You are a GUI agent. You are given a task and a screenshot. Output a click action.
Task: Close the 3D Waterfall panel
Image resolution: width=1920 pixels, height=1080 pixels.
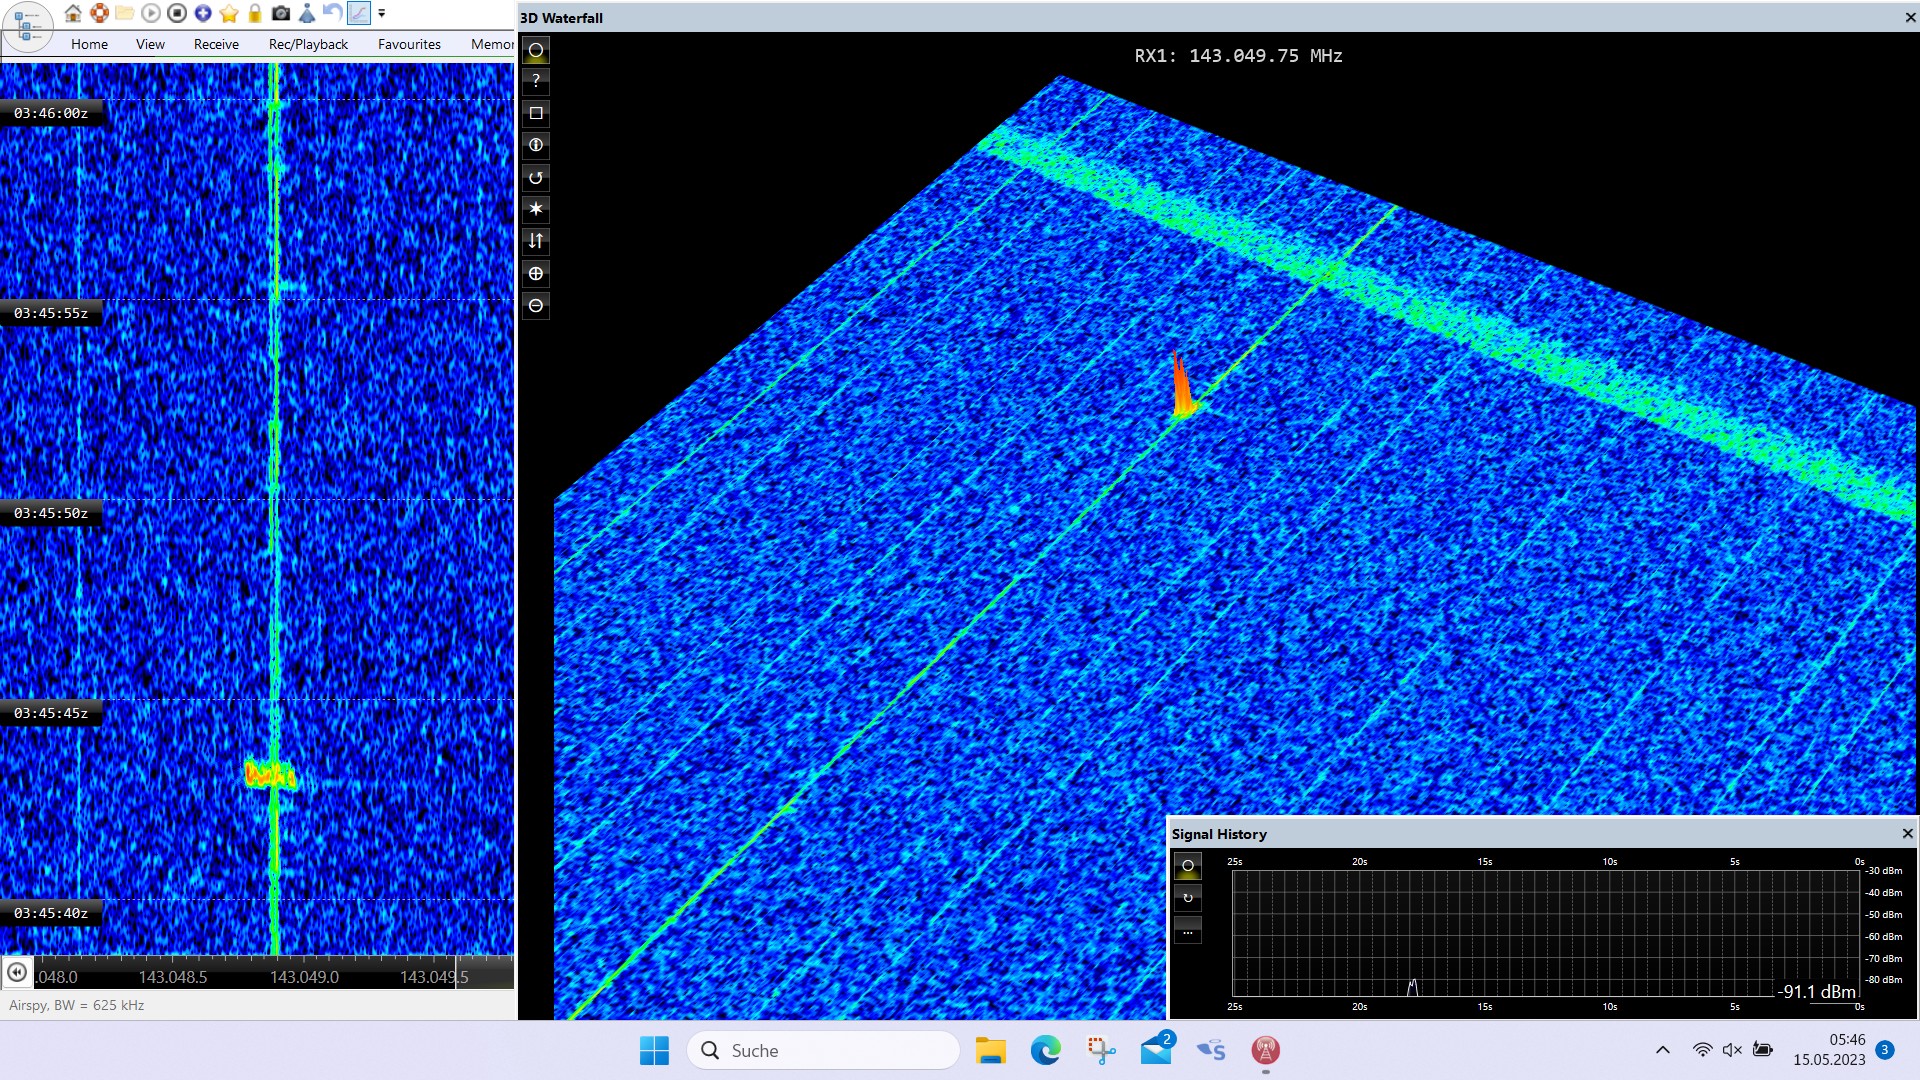pyautogui.click(x=1910, y=18)
